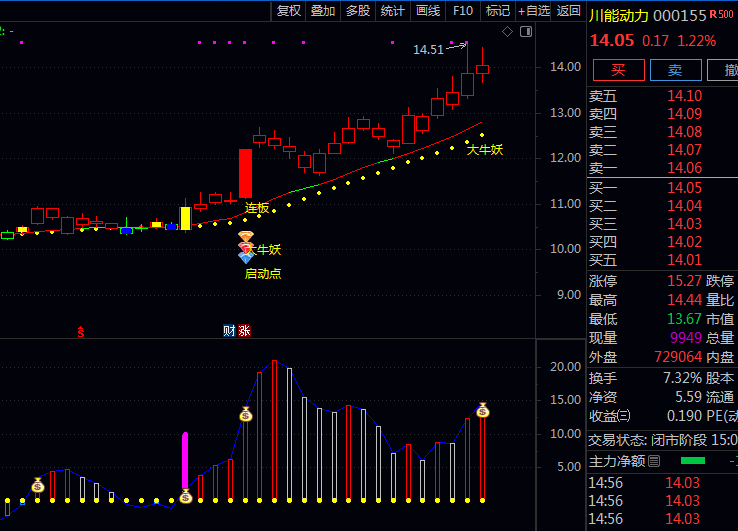
Task: Open the 复权 adjustment menu
Action: (x=289, y=11)
